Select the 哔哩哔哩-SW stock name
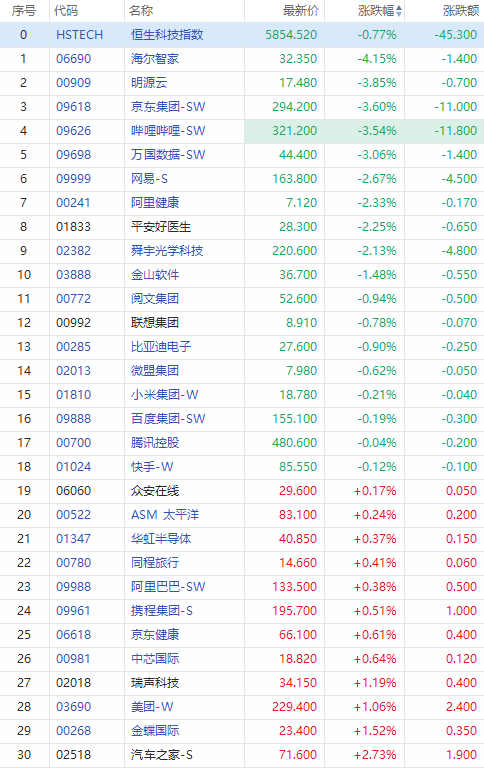 click(168, 131)
